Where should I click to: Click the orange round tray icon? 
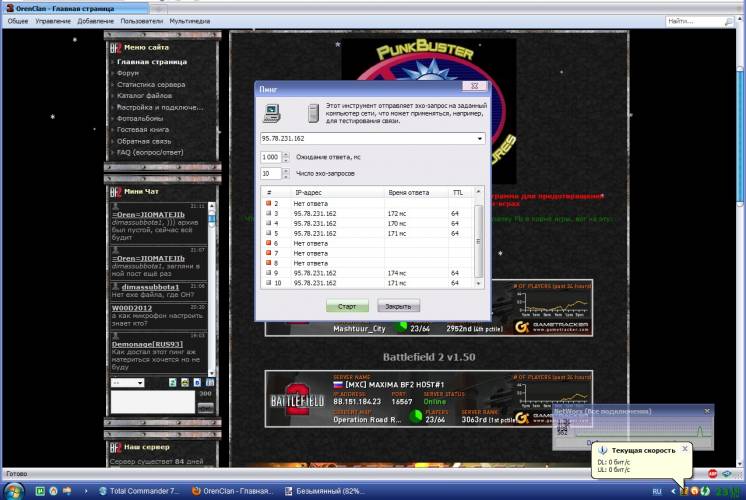coord(695,491)
